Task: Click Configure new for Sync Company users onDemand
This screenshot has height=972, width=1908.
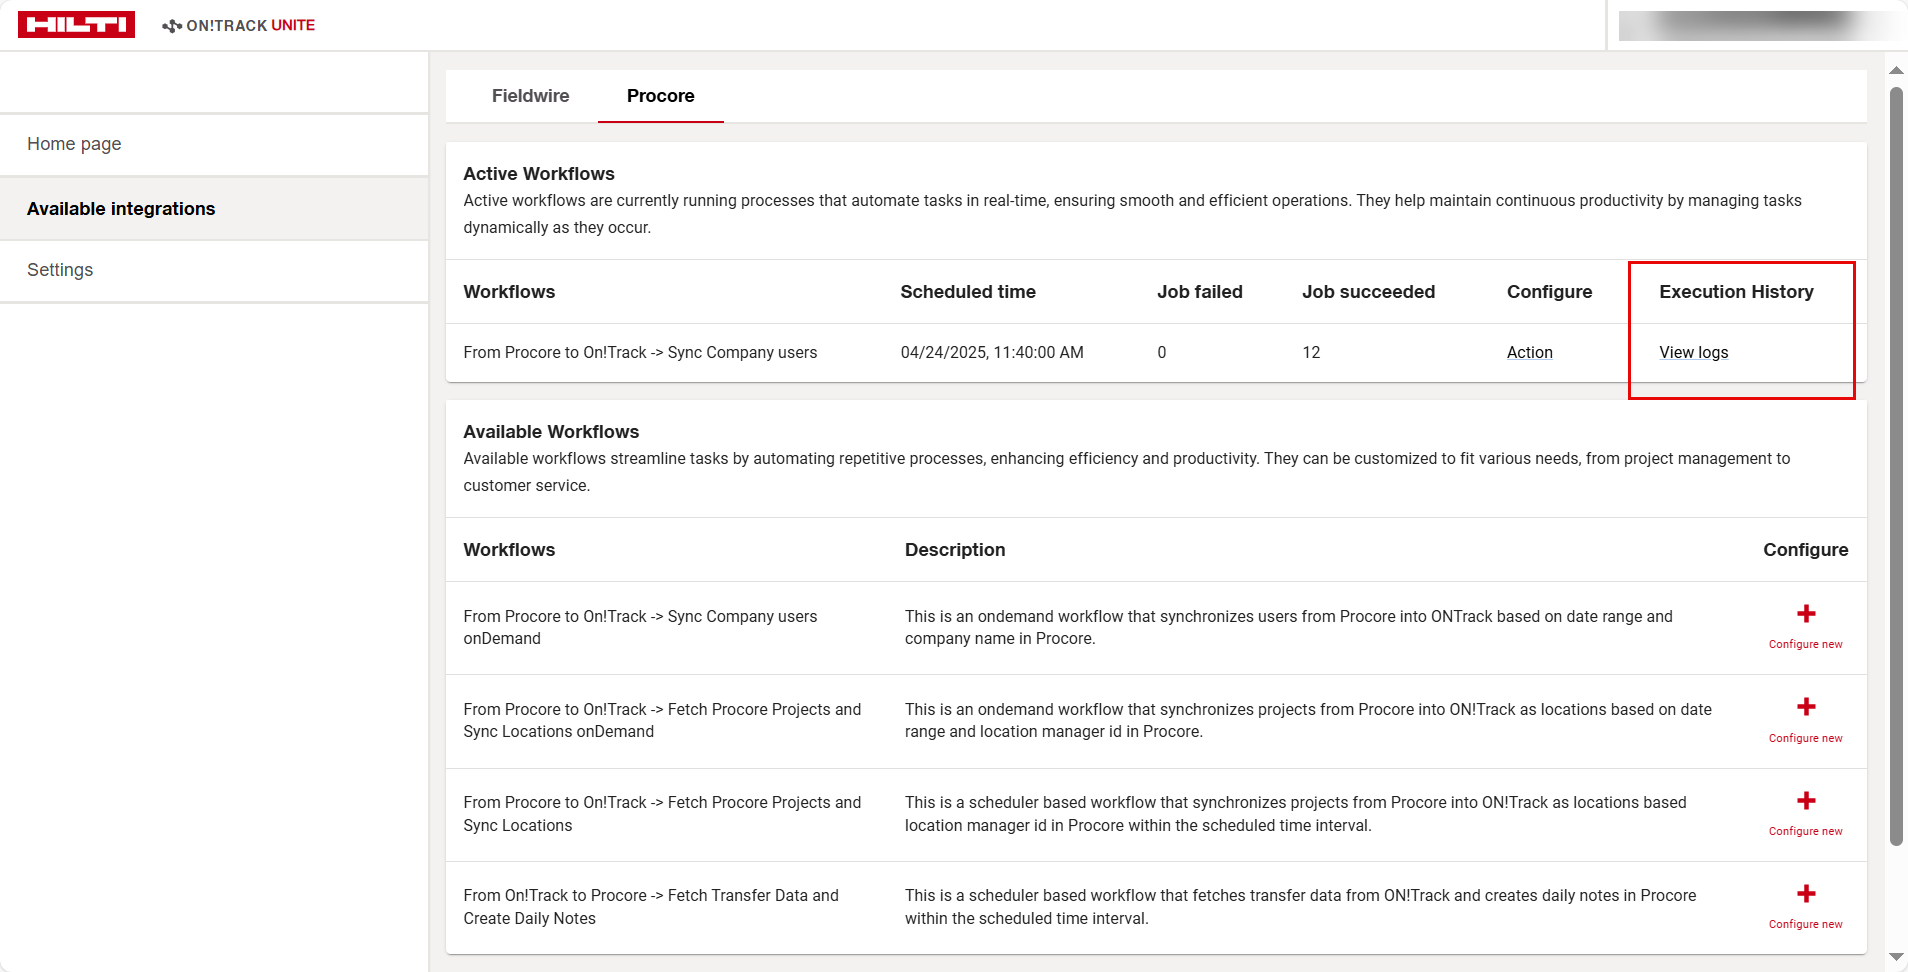Action: point(1805,644)
